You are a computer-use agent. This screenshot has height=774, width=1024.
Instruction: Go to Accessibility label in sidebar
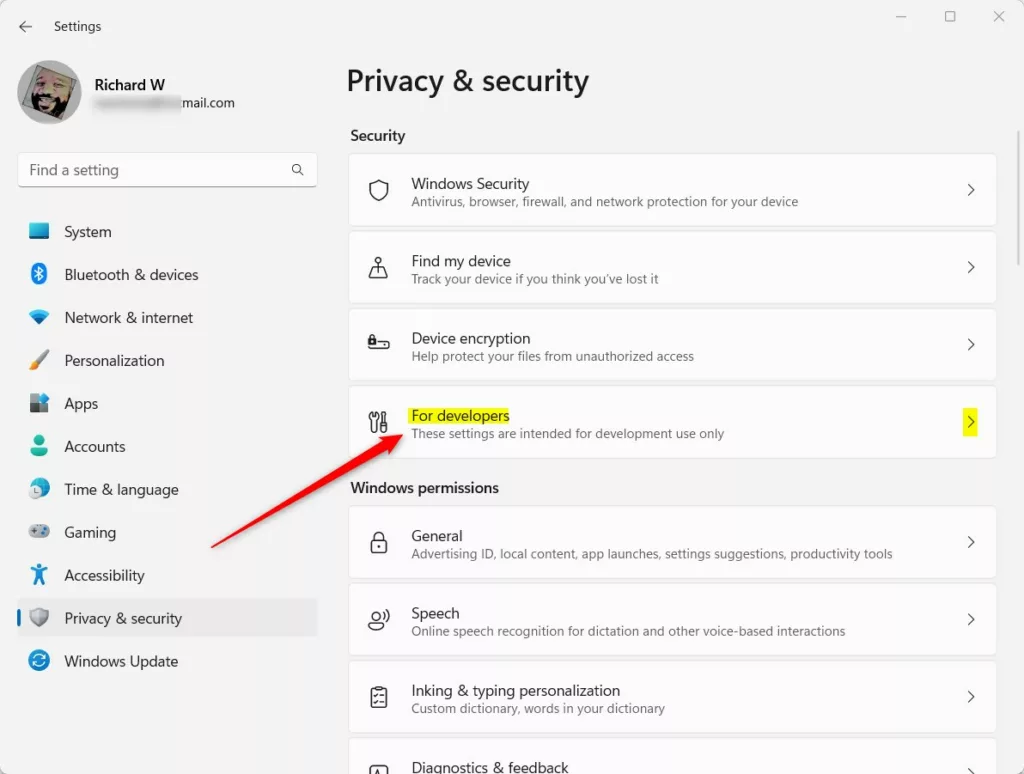[104, 575]
